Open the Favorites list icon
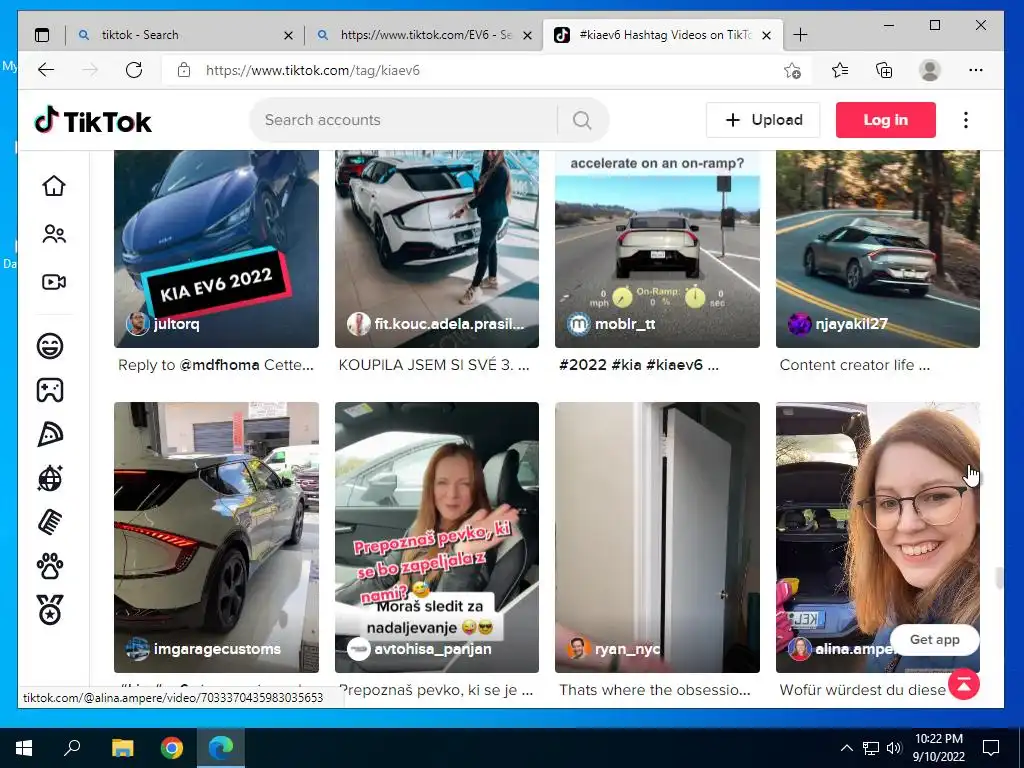 click(x=840, y=70)
